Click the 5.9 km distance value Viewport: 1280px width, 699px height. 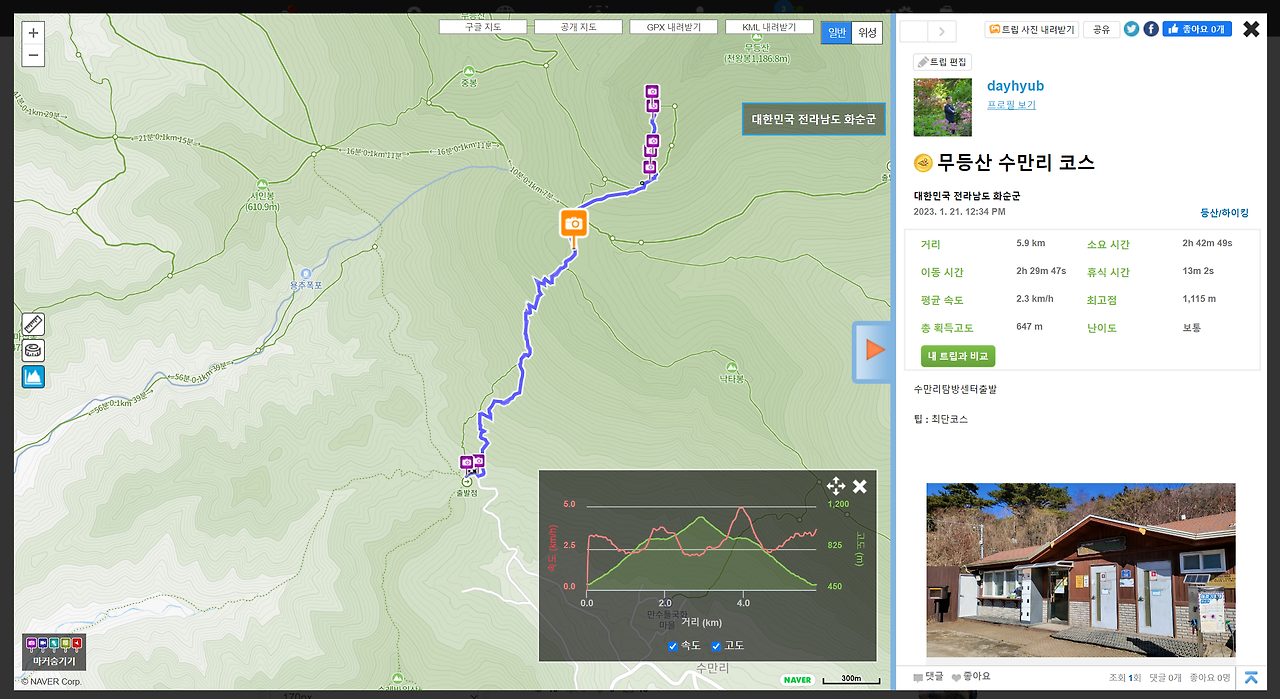[x=1030, y=244]
